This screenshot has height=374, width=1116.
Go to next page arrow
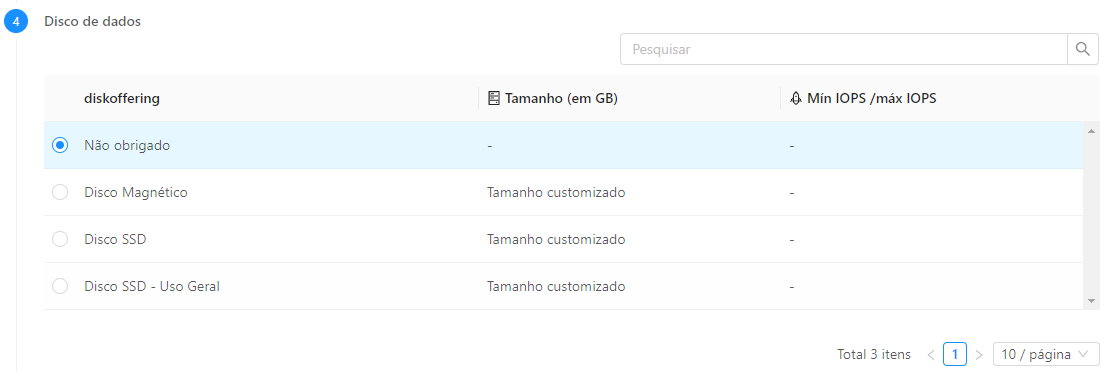click(979, 354)
